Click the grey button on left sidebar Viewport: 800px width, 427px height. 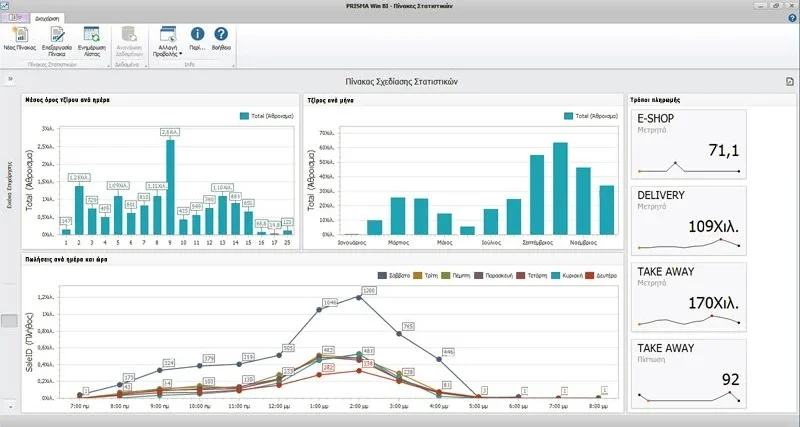click(x=9, y=321)
